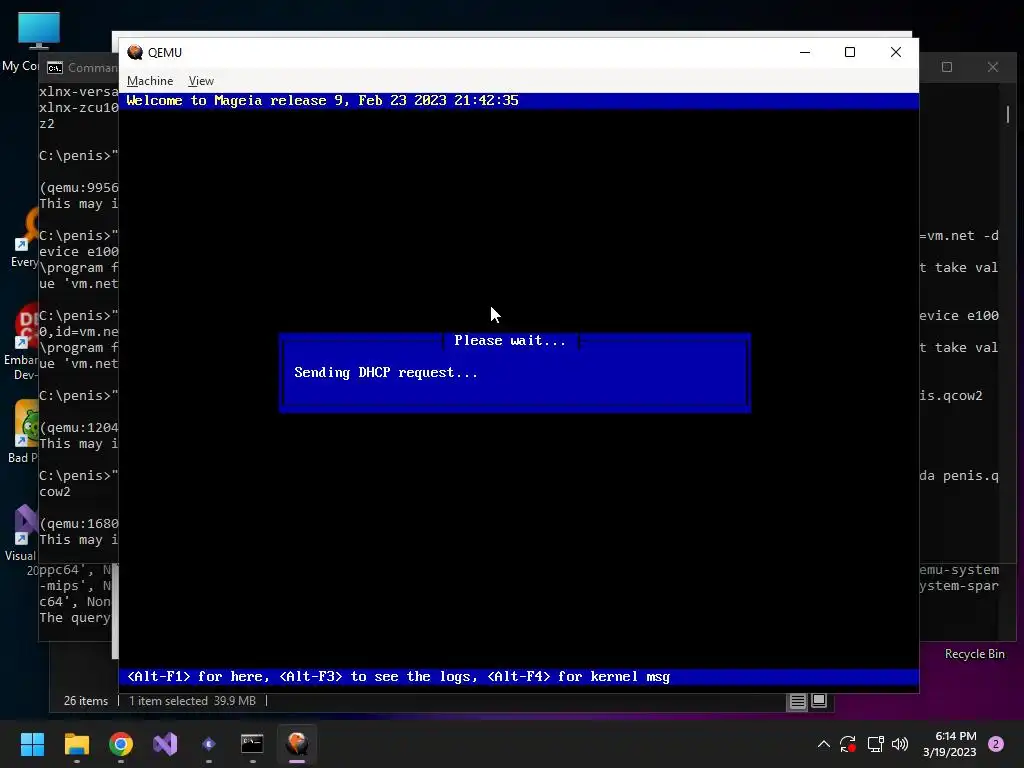
Task: Click the Alt-F1 help line at bottom
Action: pyautogui.click(x=398, y=677)
